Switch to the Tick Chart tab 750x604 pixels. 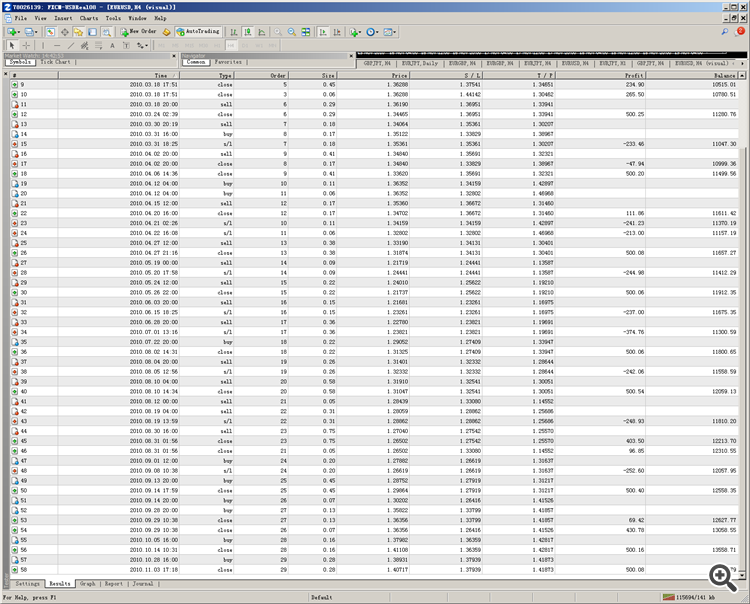coord(55,62)
